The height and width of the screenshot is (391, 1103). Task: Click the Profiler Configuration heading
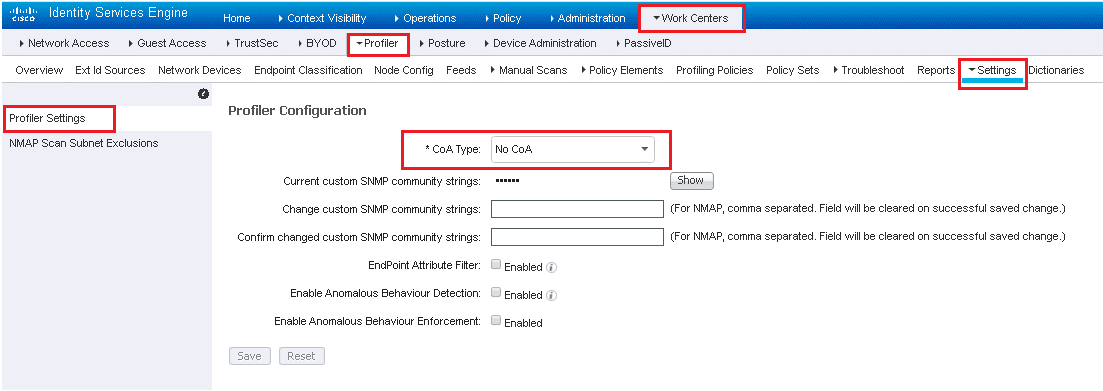tap(297, 110)
